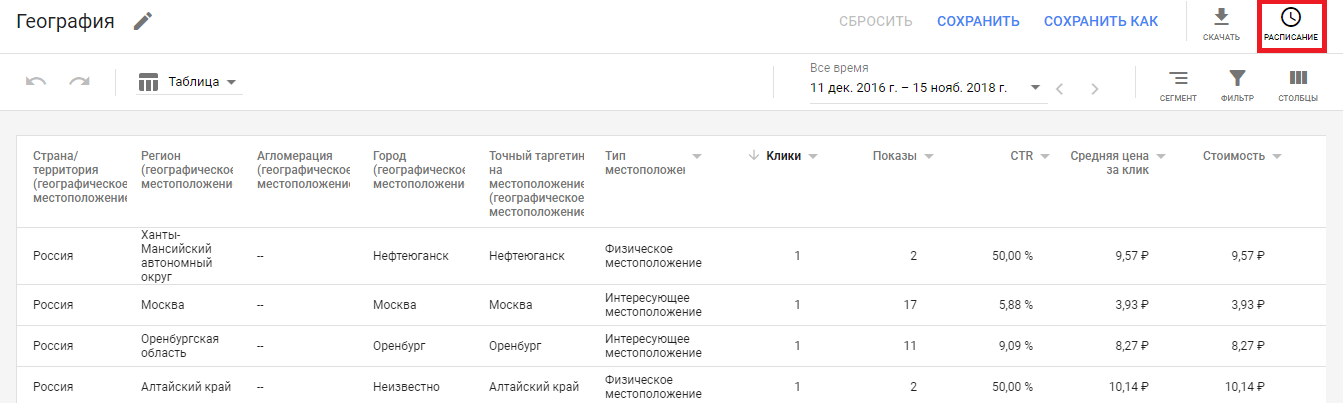Viewport: 1343px width, 403px height.
Task: Click the pencil icon to rename География
Action: pos(144,21)
